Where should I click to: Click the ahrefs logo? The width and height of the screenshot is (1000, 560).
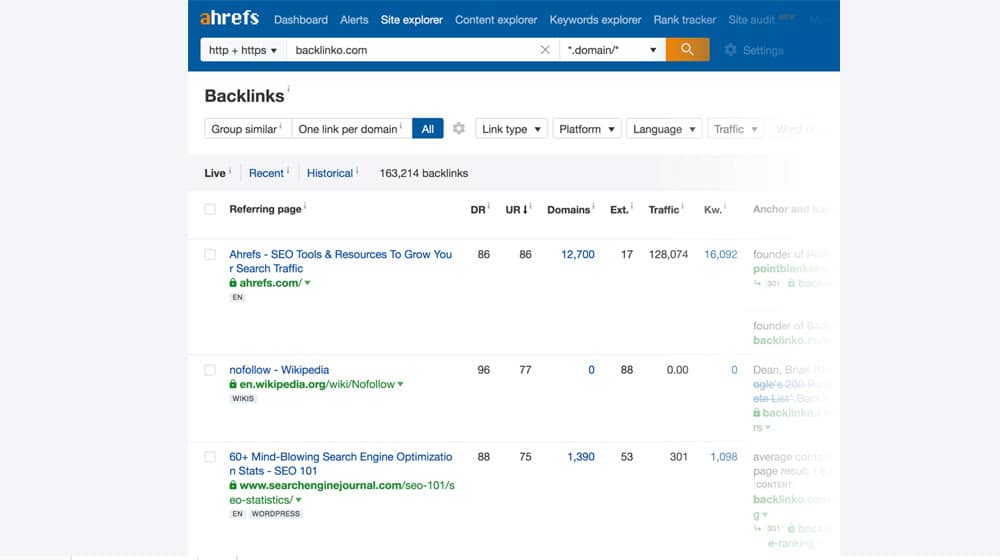click(230, 18)
